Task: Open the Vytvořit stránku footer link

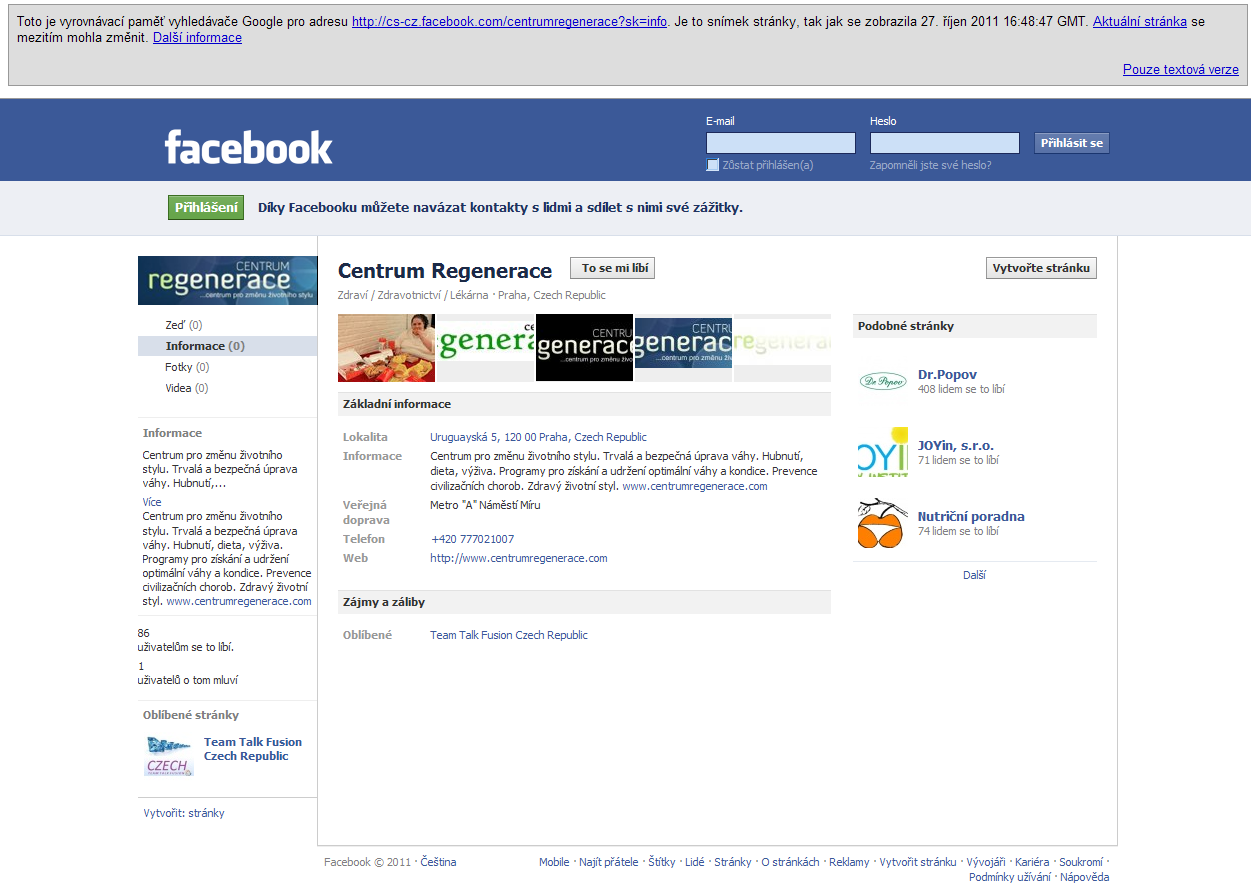Action: point(918,862)
